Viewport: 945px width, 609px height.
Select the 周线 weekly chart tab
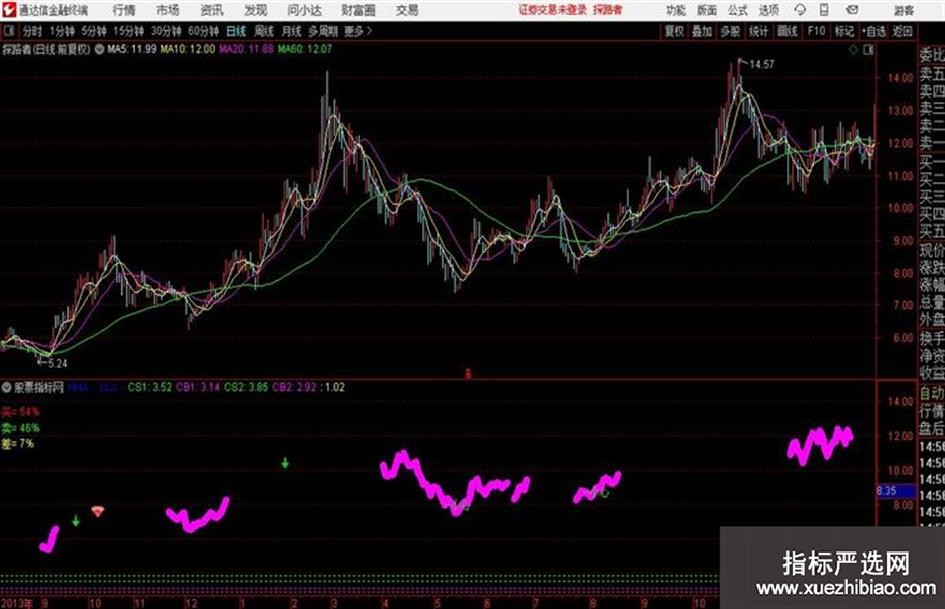pos(264,31)
